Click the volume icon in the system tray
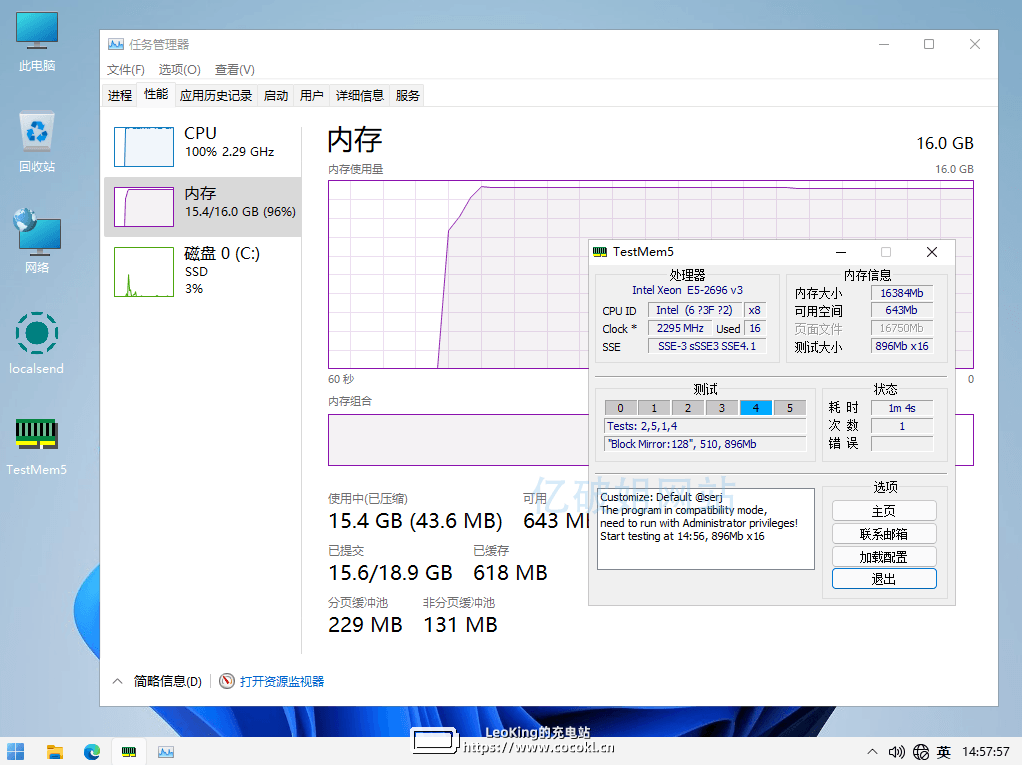 point(897,752)
